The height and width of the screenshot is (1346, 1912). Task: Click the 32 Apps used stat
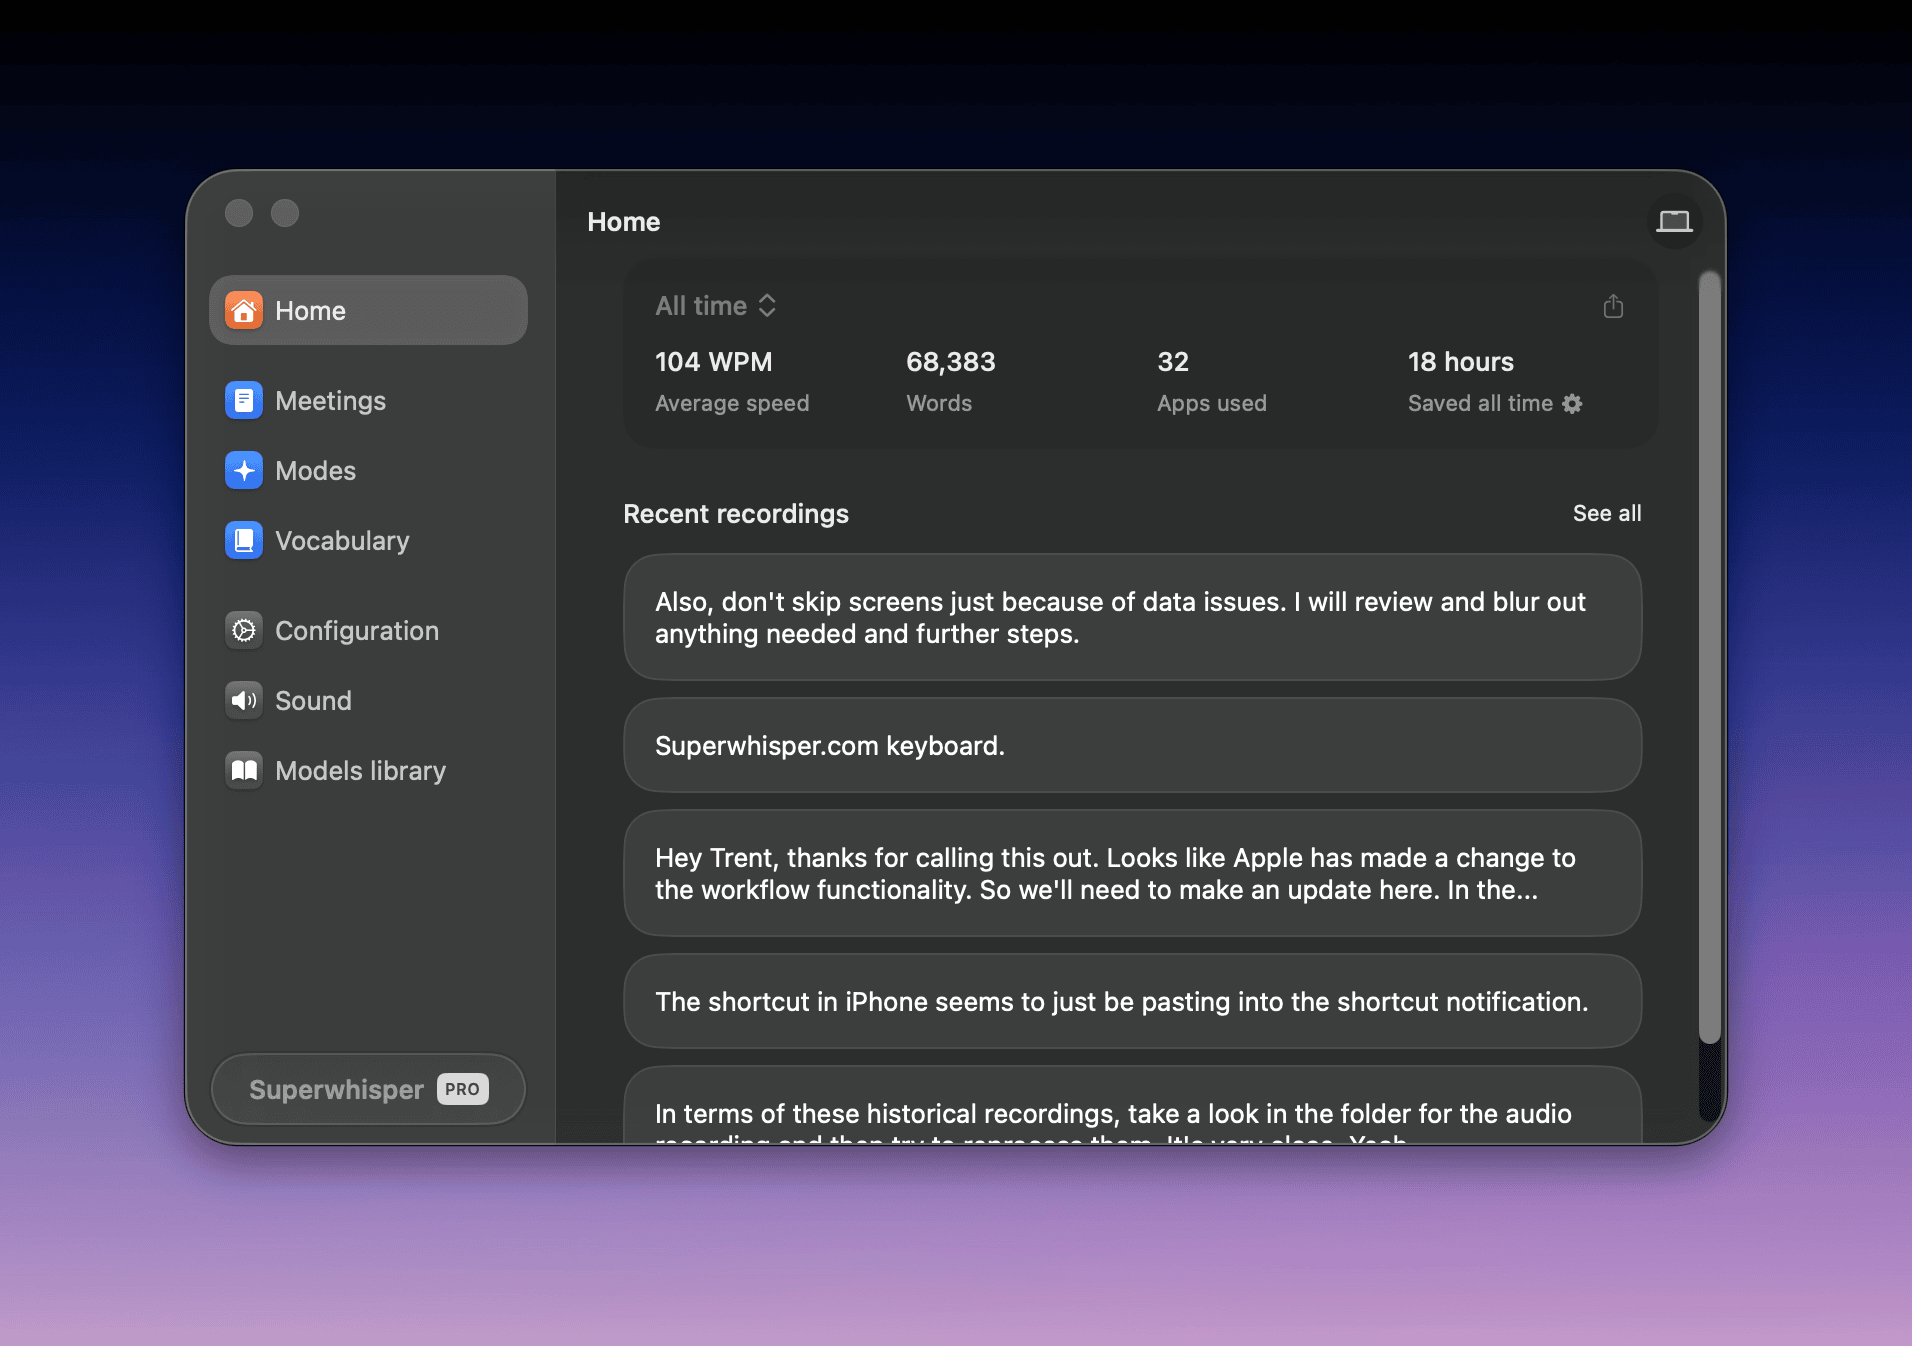(x=1211, y=381)
